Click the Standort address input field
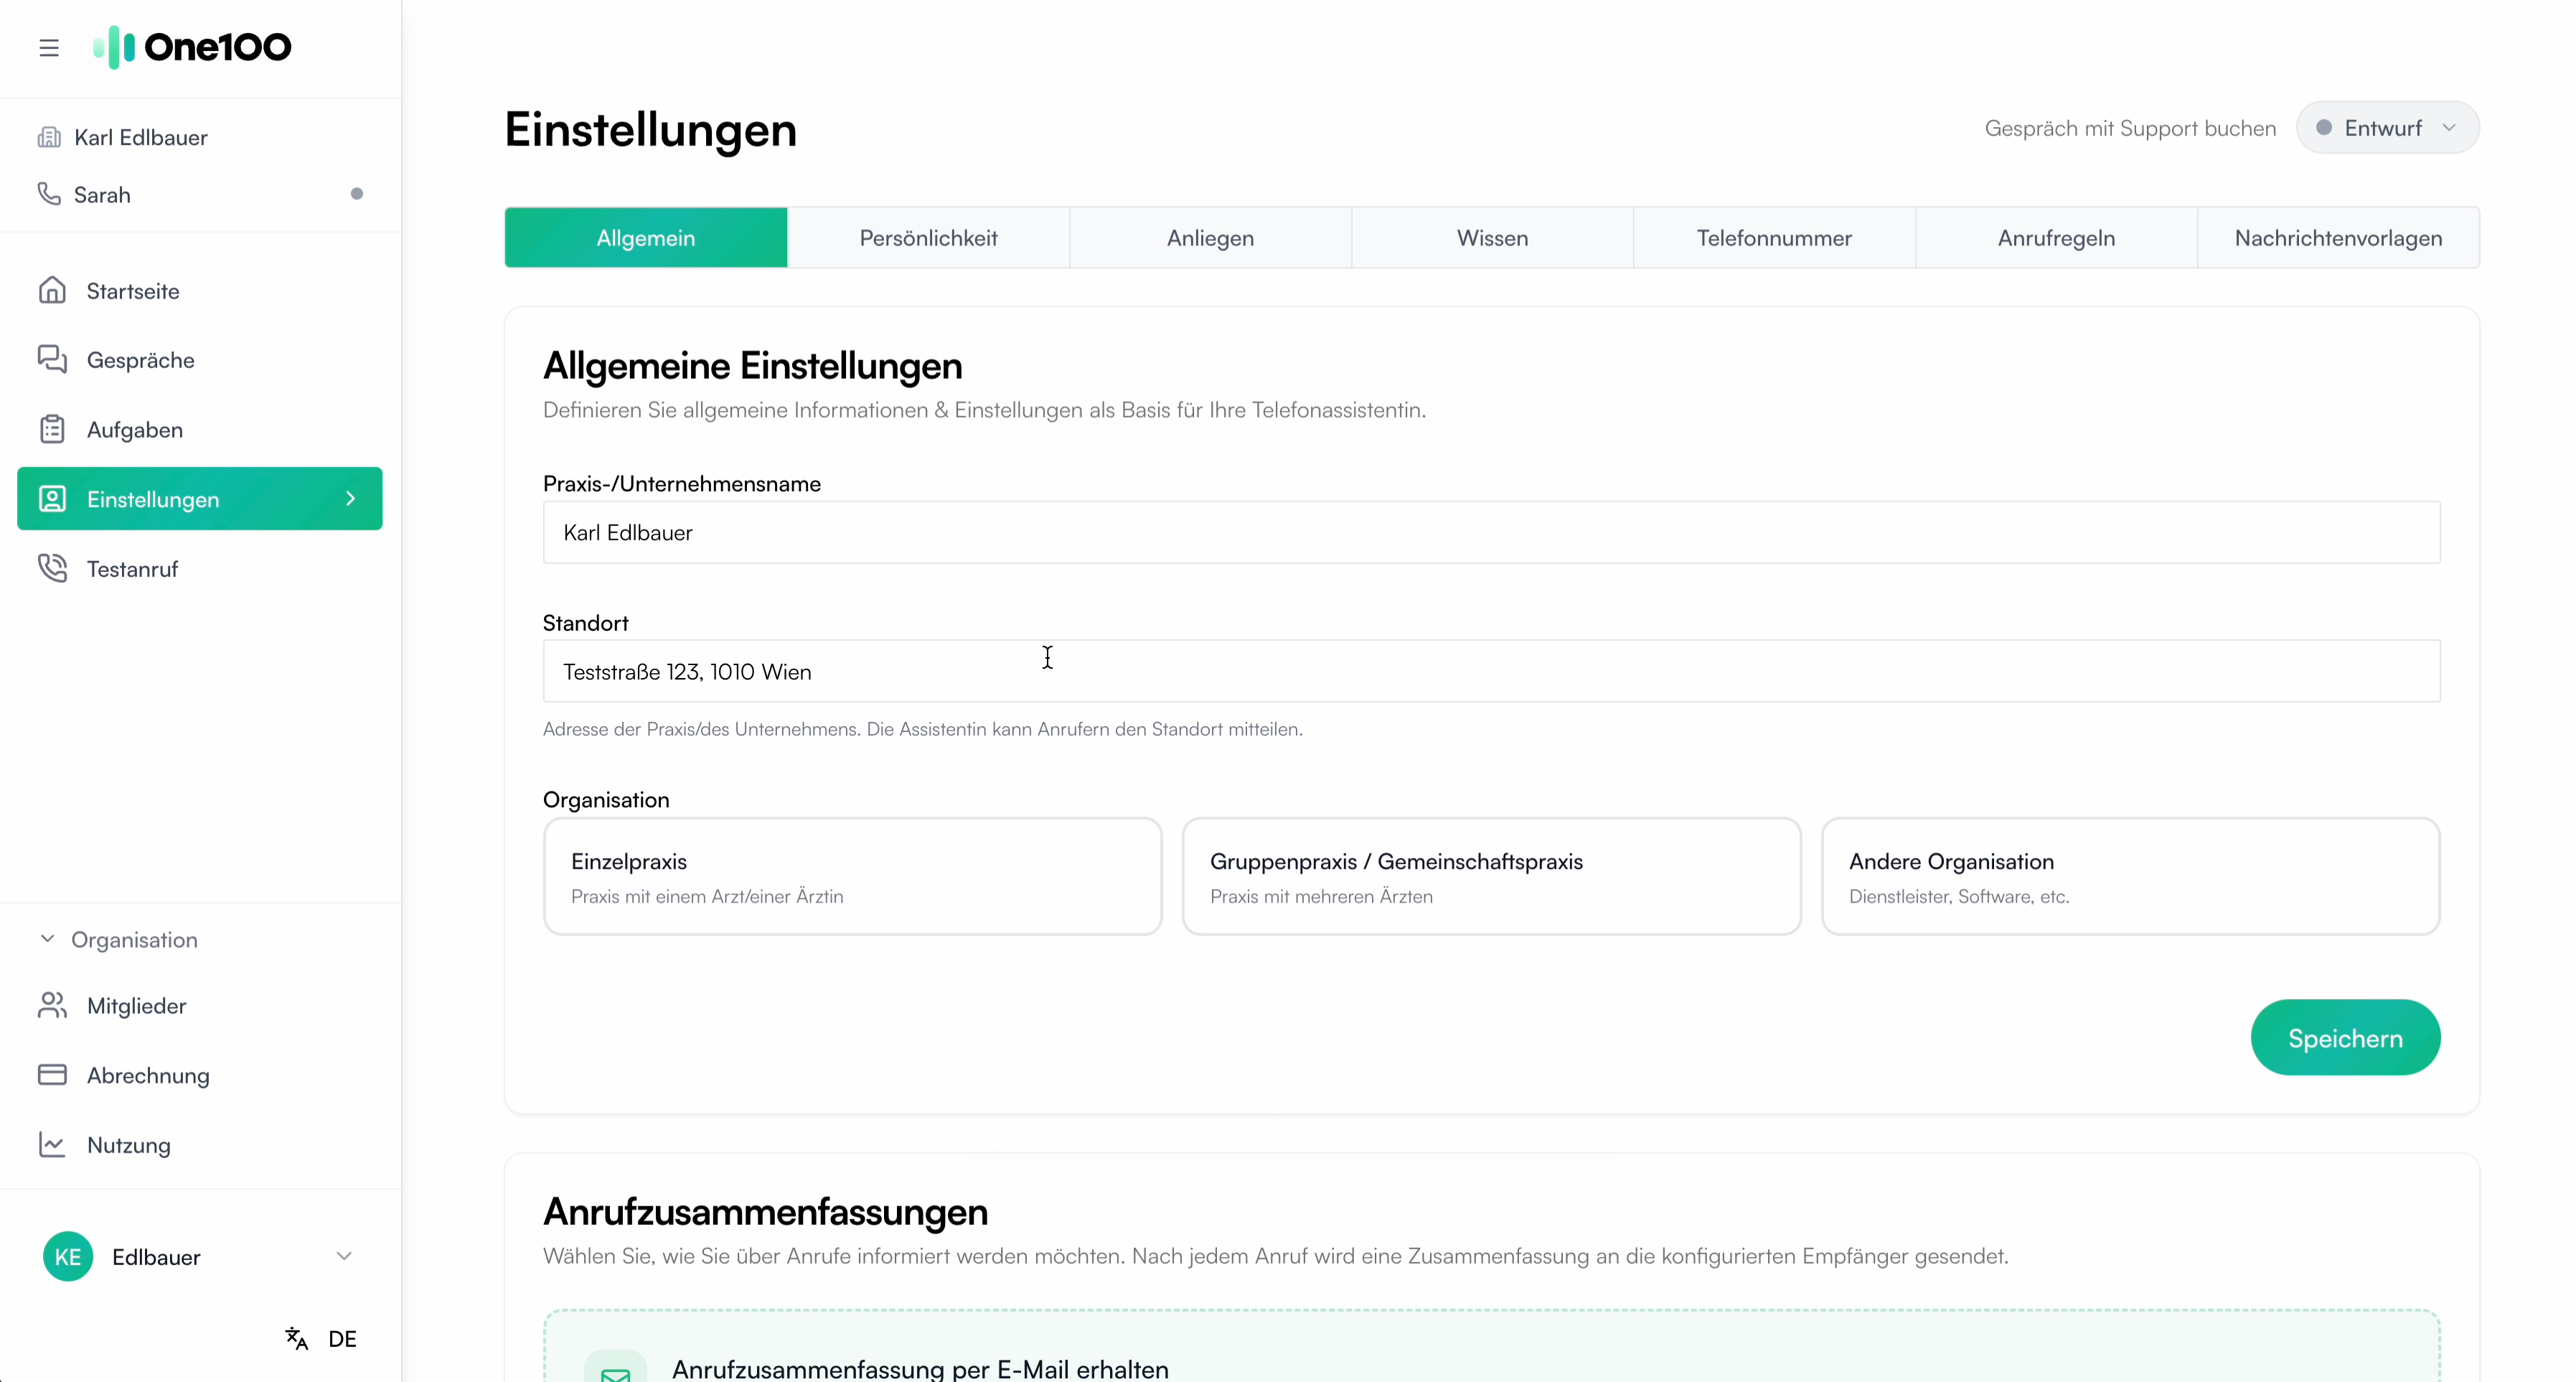The width and height of the screenshot is (2576, 1382). (1491, 671)
